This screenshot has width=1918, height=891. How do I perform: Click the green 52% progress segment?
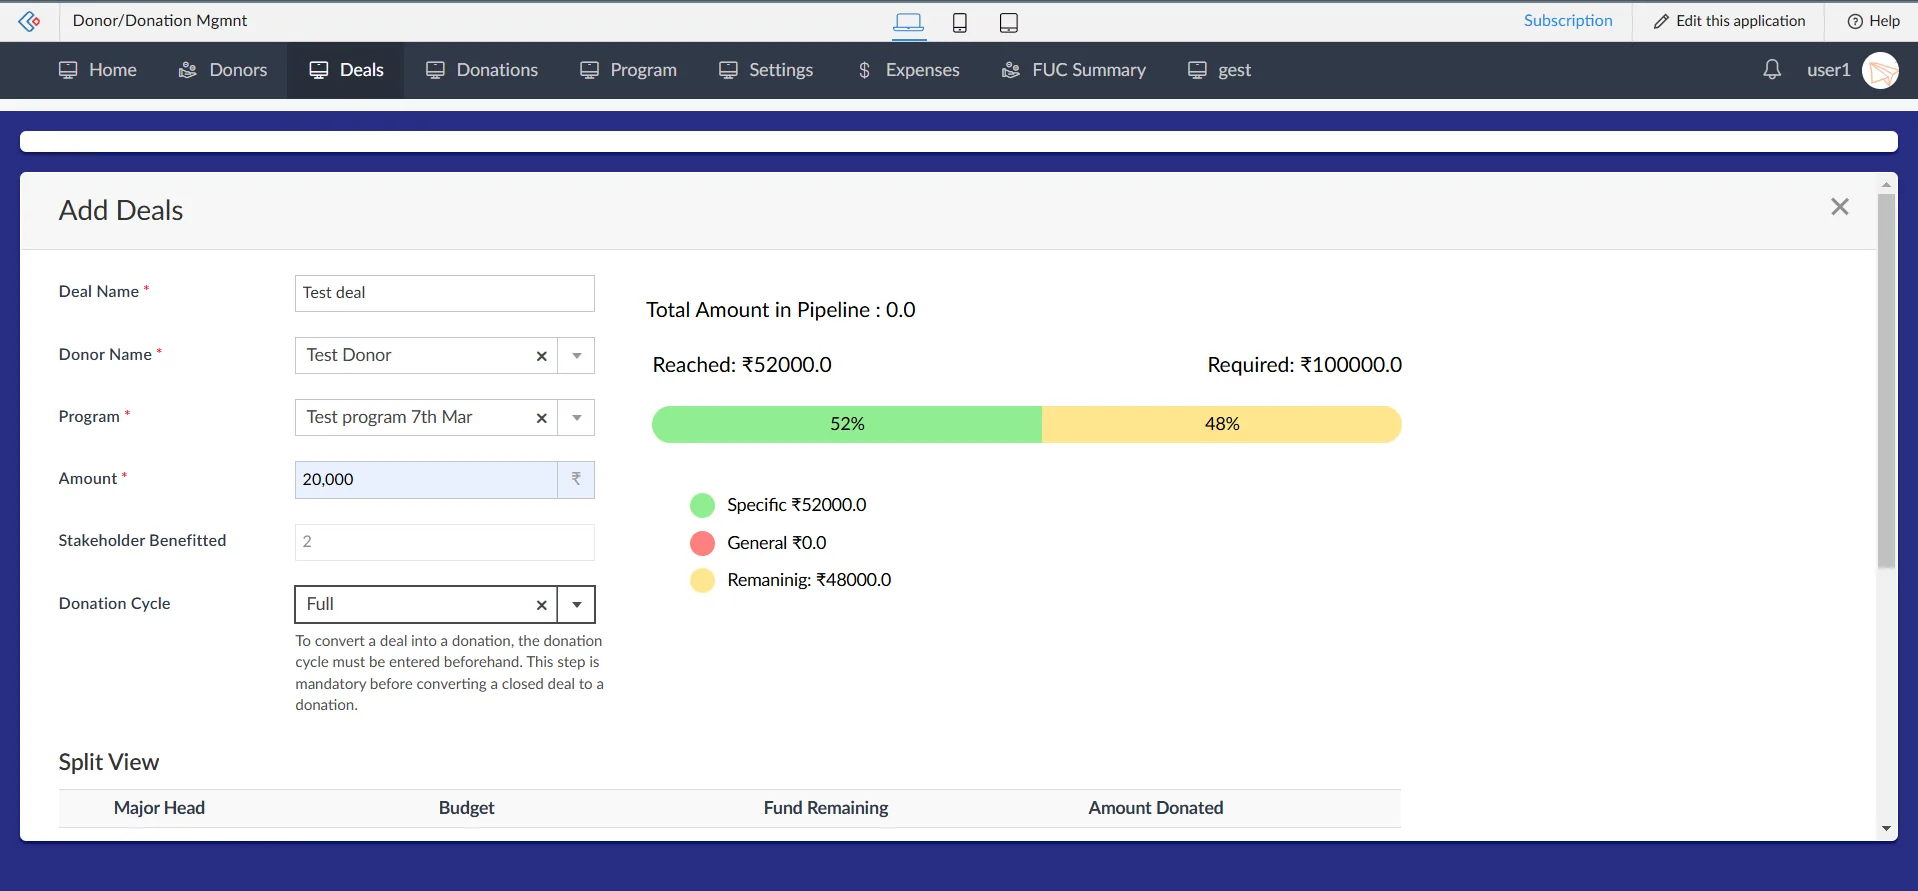(x=847, y=424)
